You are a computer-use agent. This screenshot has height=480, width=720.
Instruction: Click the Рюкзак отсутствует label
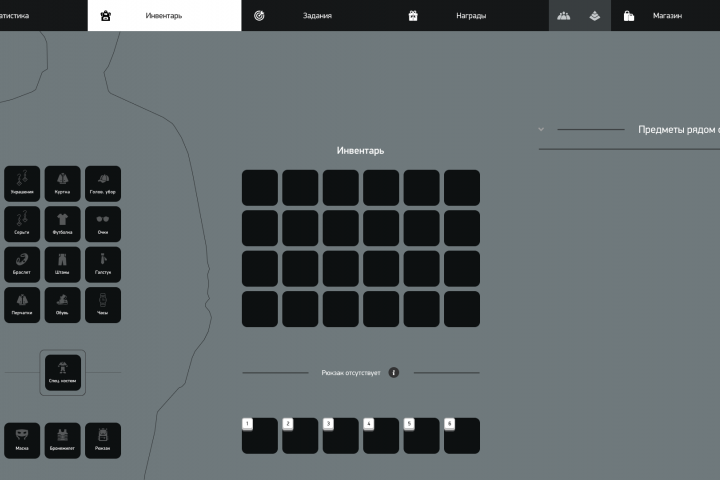[351, 373]
